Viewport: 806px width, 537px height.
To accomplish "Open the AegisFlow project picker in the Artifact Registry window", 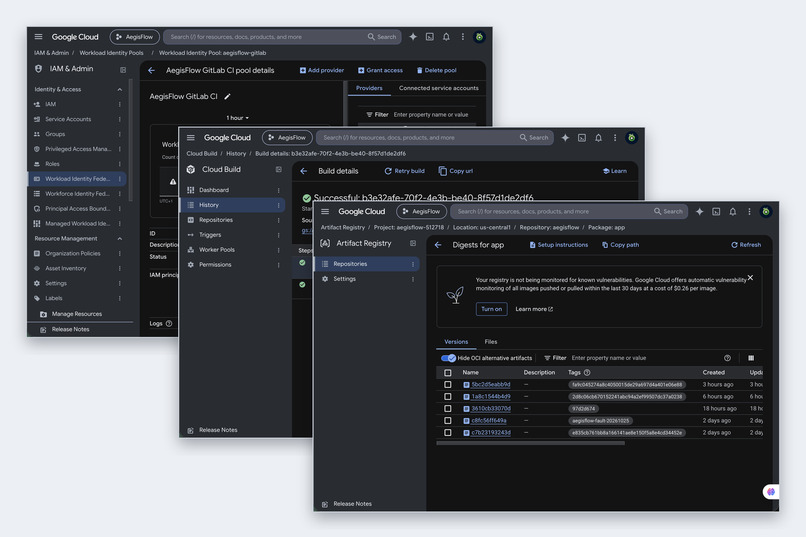I will (422, 211).
